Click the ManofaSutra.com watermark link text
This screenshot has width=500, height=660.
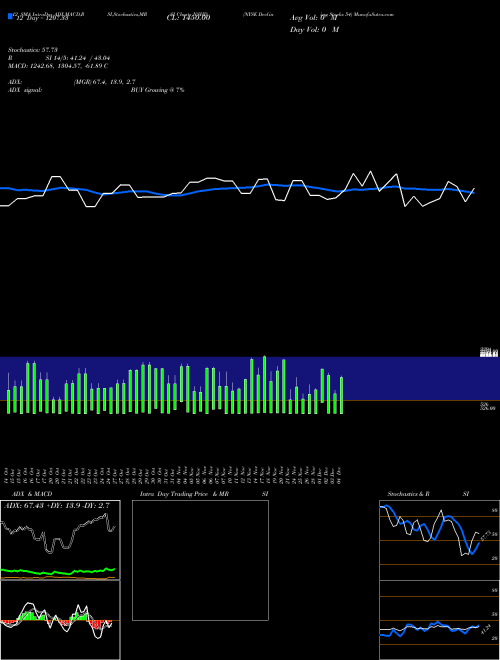tap(374, 14)
